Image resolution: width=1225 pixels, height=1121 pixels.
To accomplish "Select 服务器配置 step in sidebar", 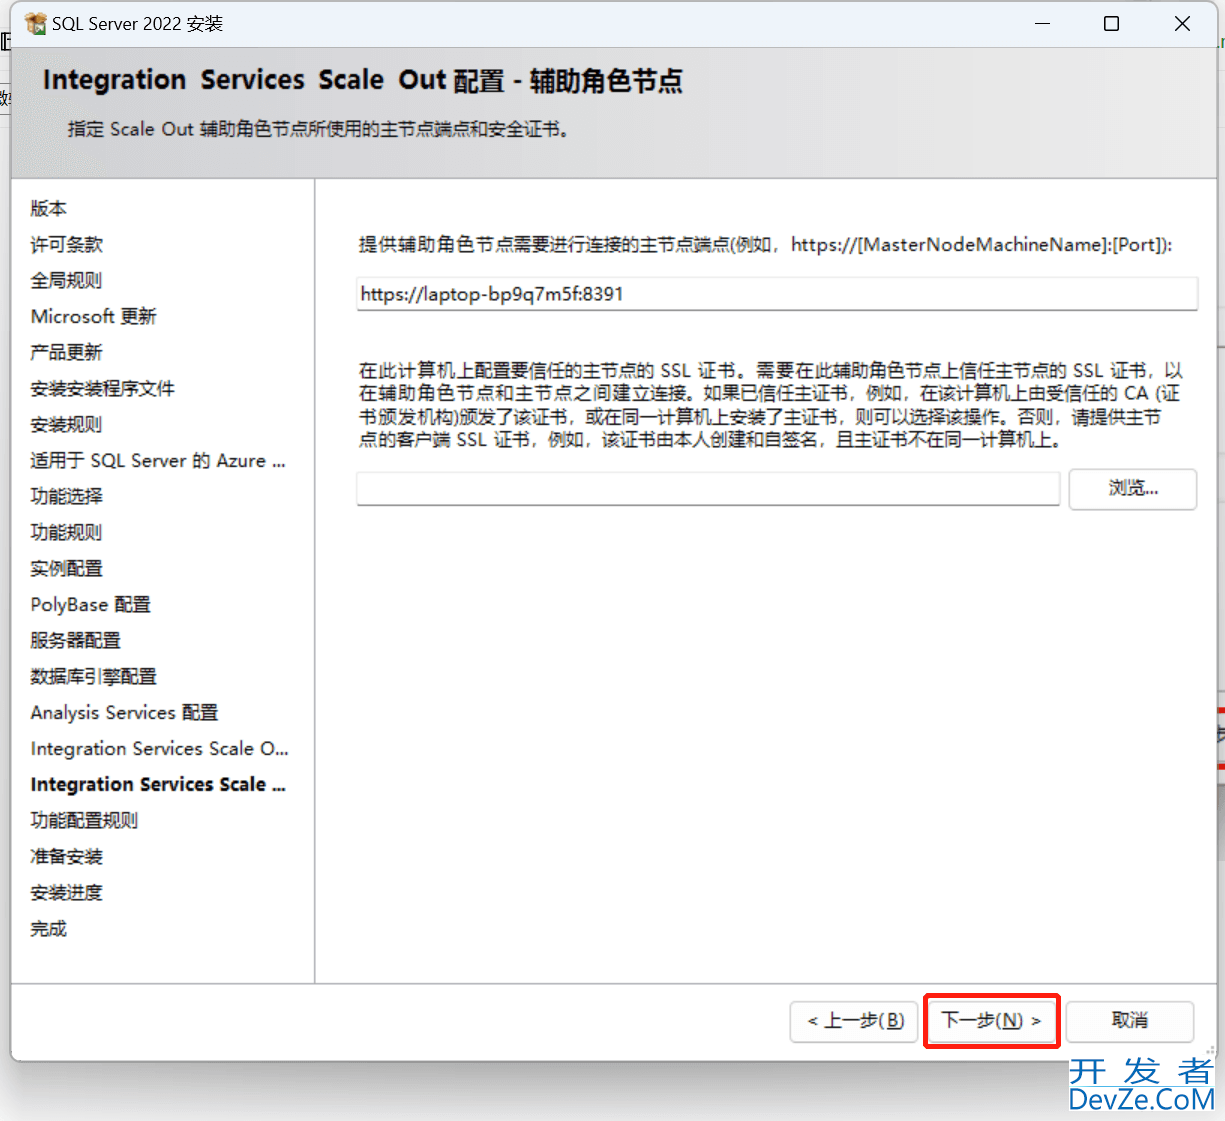I will 75,640.
